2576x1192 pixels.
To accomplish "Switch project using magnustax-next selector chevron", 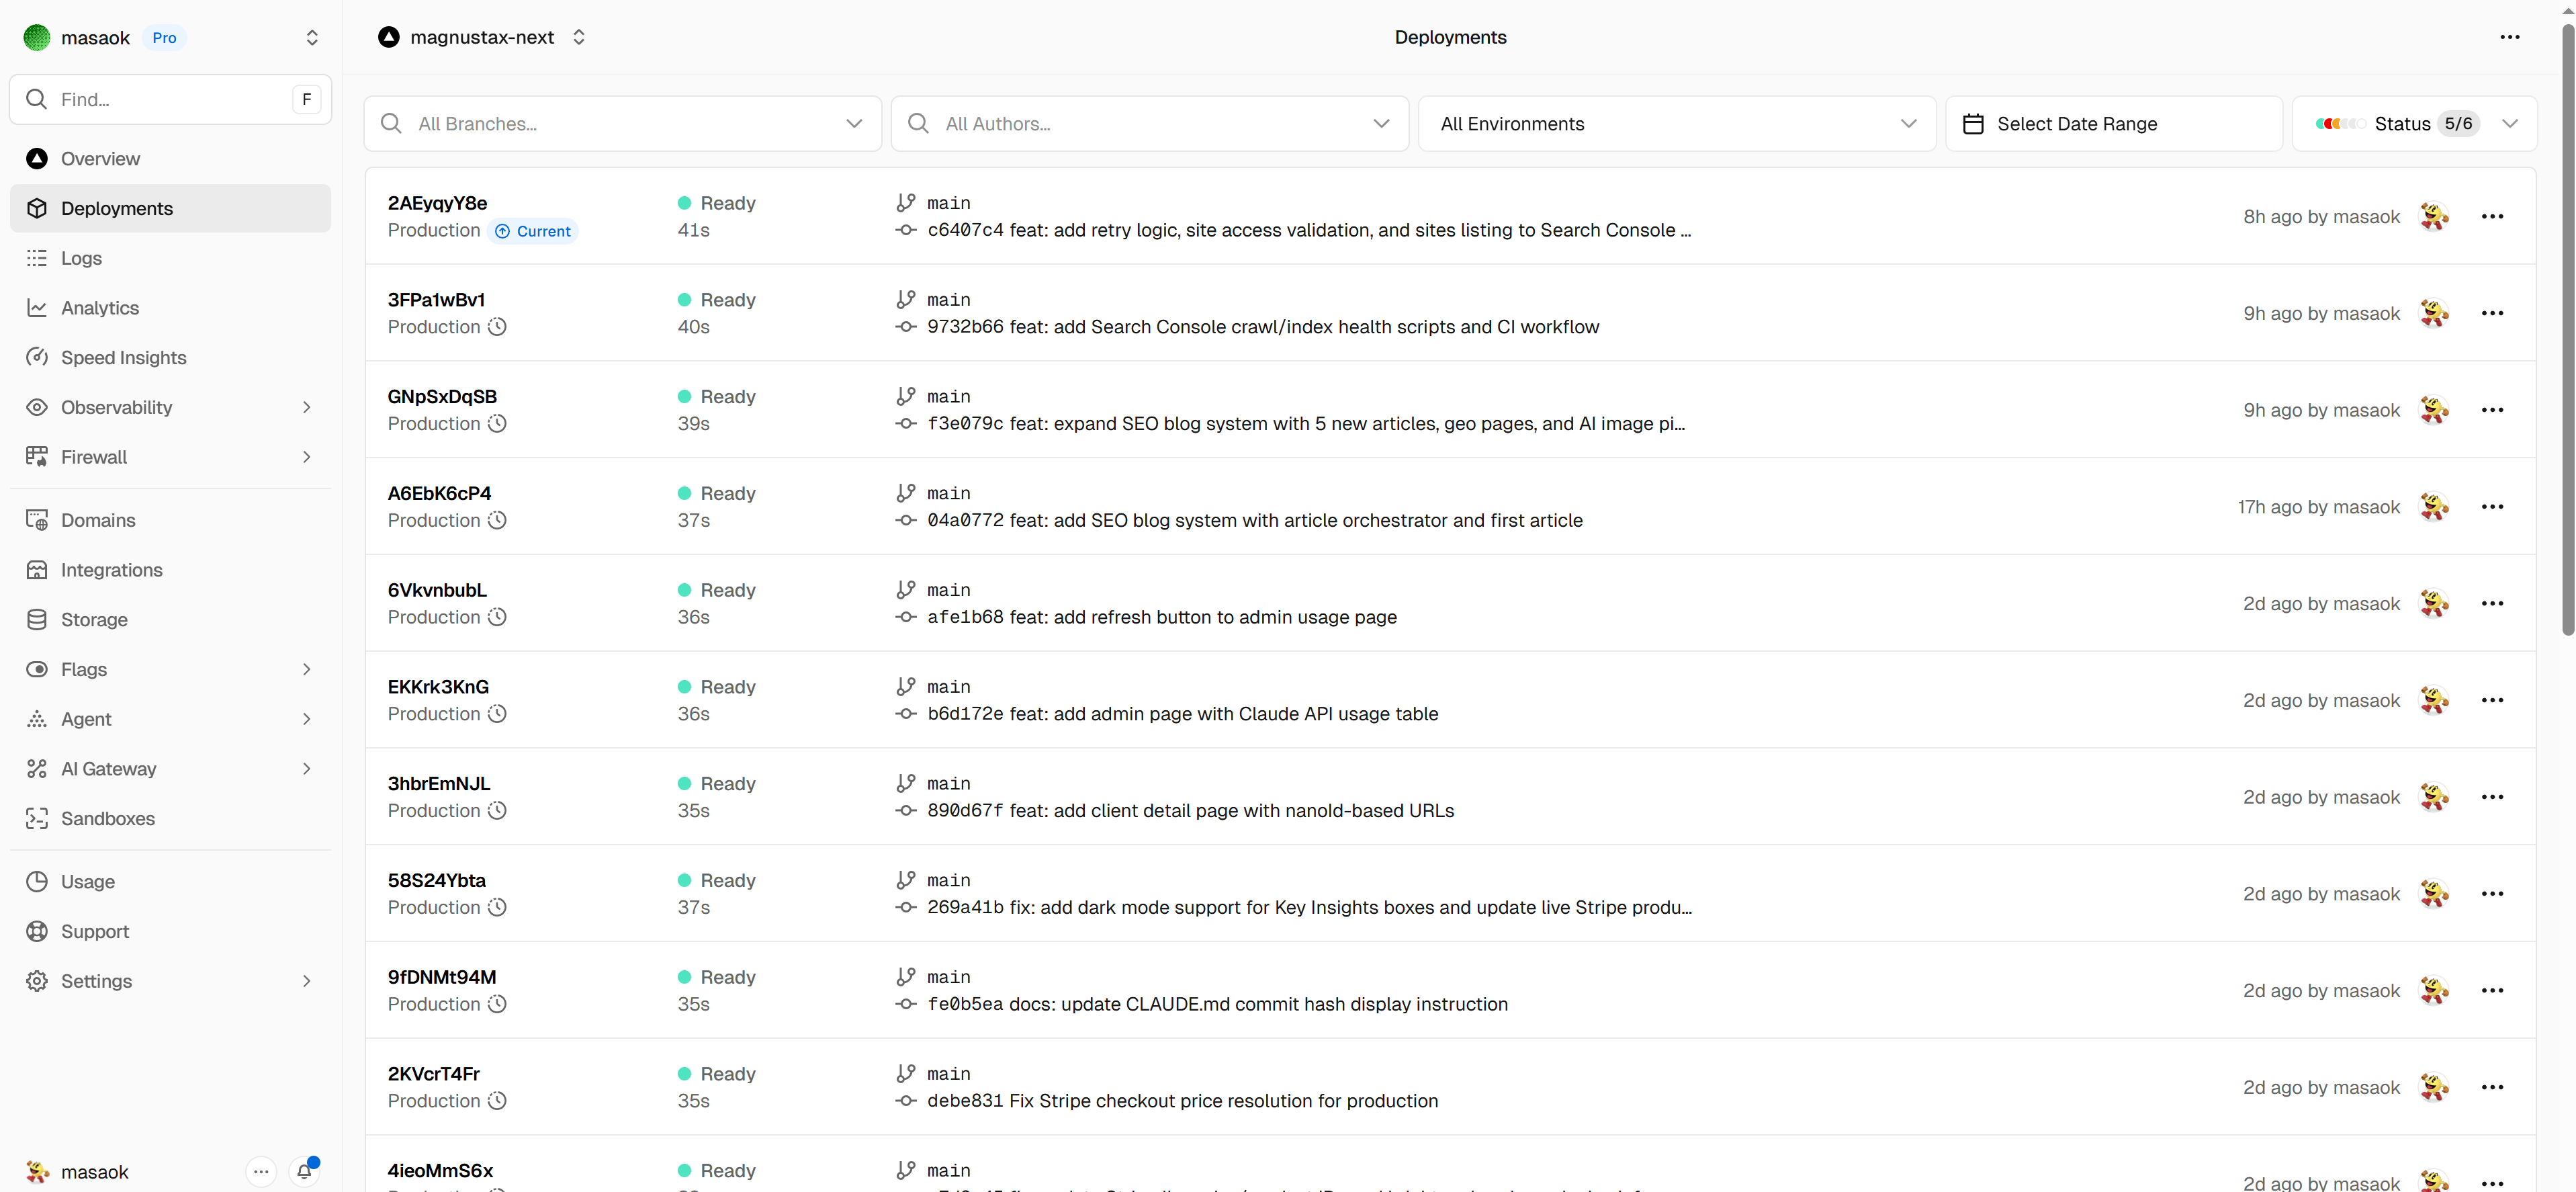I will tap(579, 37).
